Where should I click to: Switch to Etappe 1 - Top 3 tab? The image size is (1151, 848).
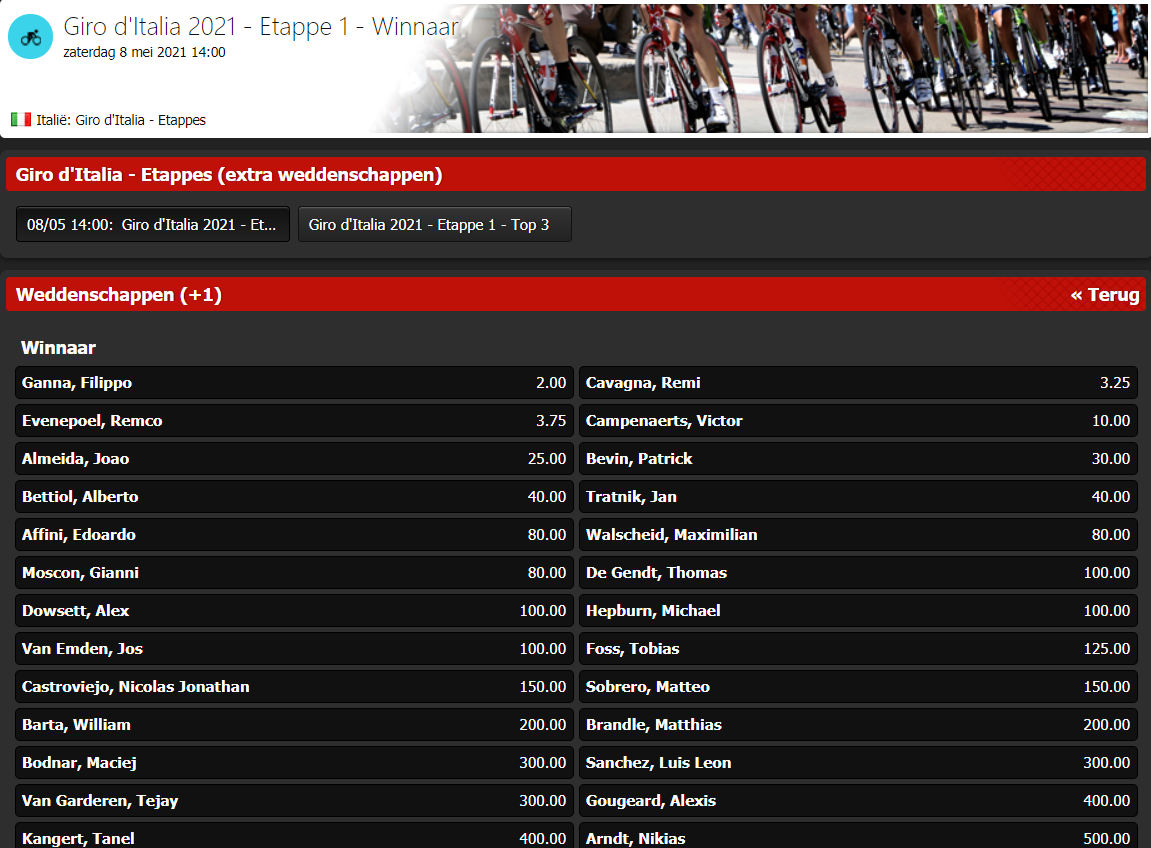point(434,225)
